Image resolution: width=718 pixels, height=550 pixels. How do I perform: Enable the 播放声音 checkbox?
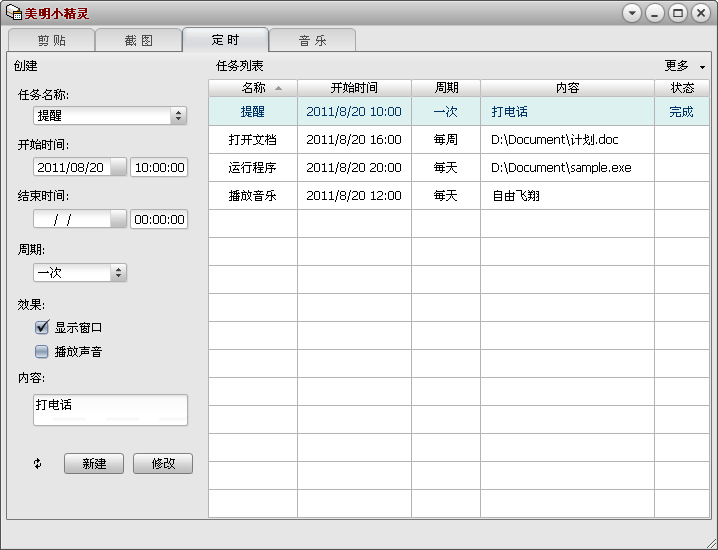42,351
